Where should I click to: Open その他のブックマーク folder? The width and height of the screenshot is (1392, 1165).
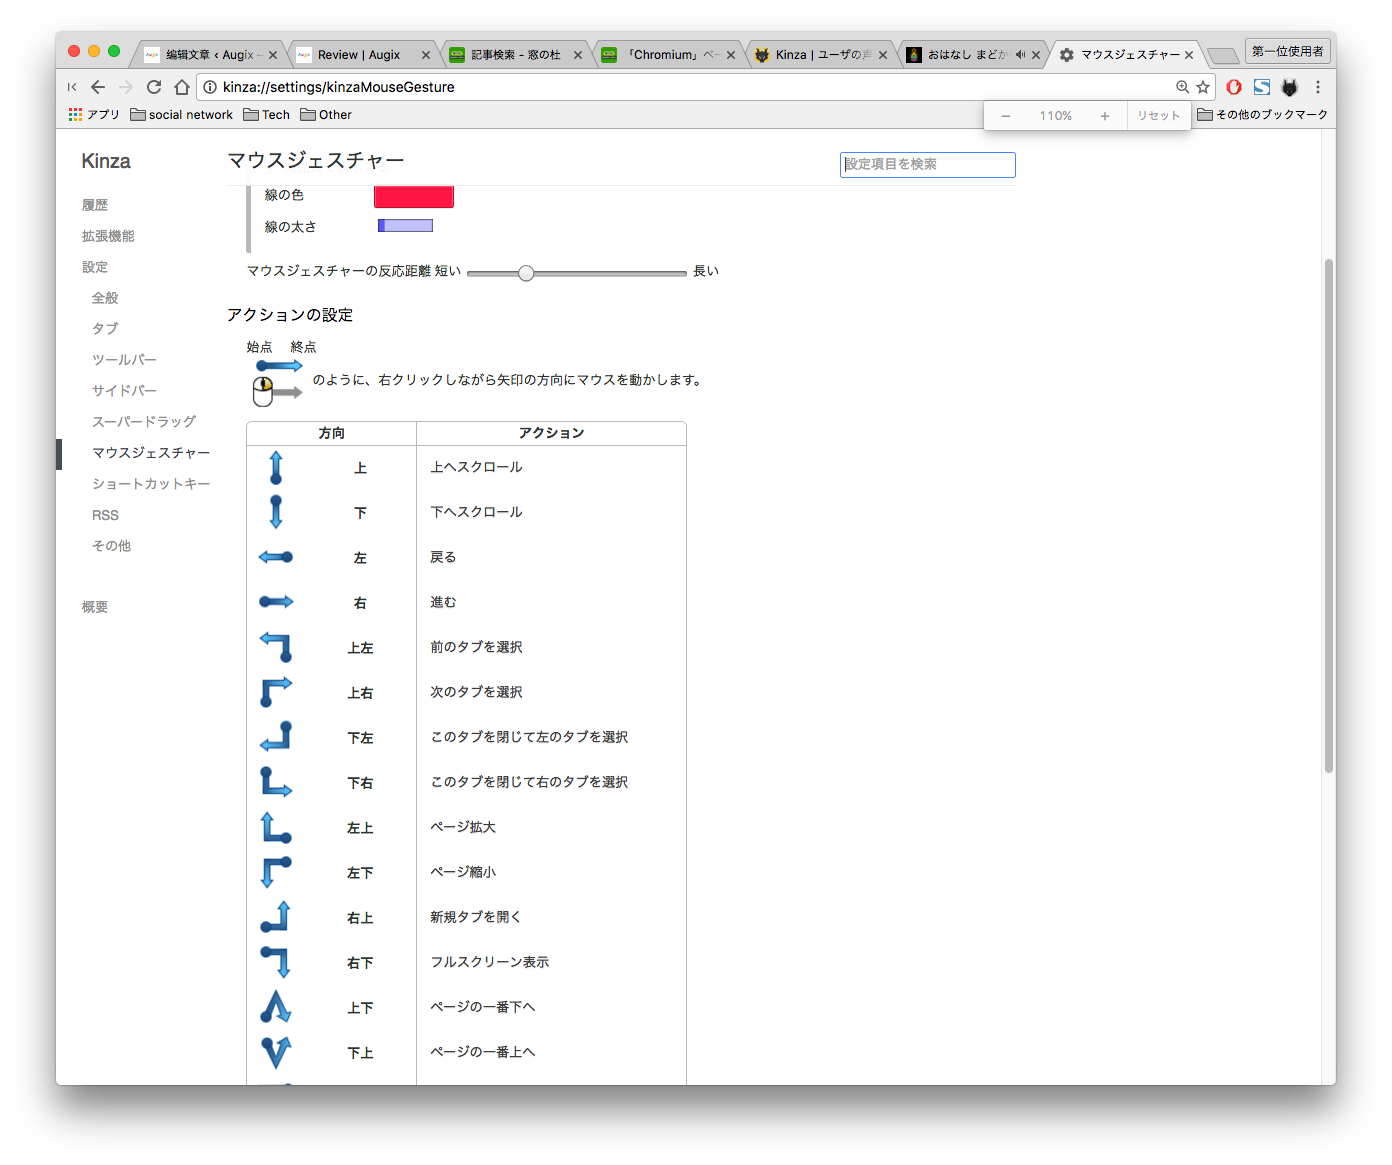(1262, 115)
